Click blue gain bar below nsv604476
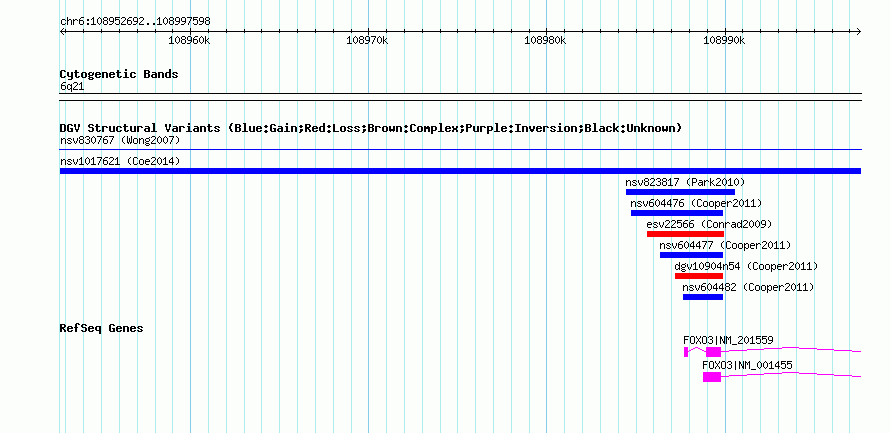This screenshot has height=433, width=890. 677,213
